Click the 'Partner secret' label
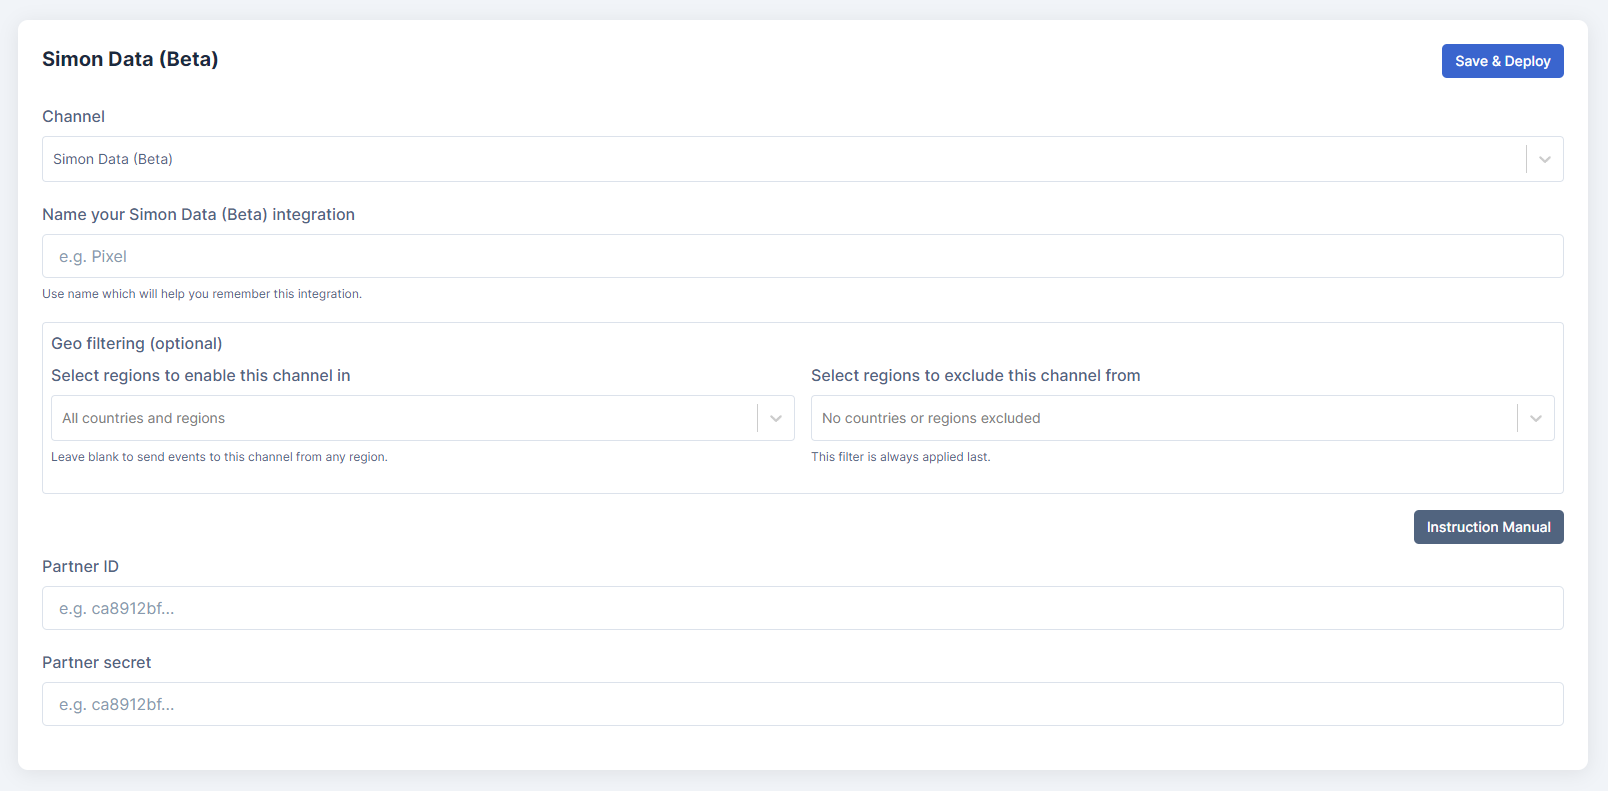Image resolution: width=1608 pixels, height=791 pixels. (96, 663)
